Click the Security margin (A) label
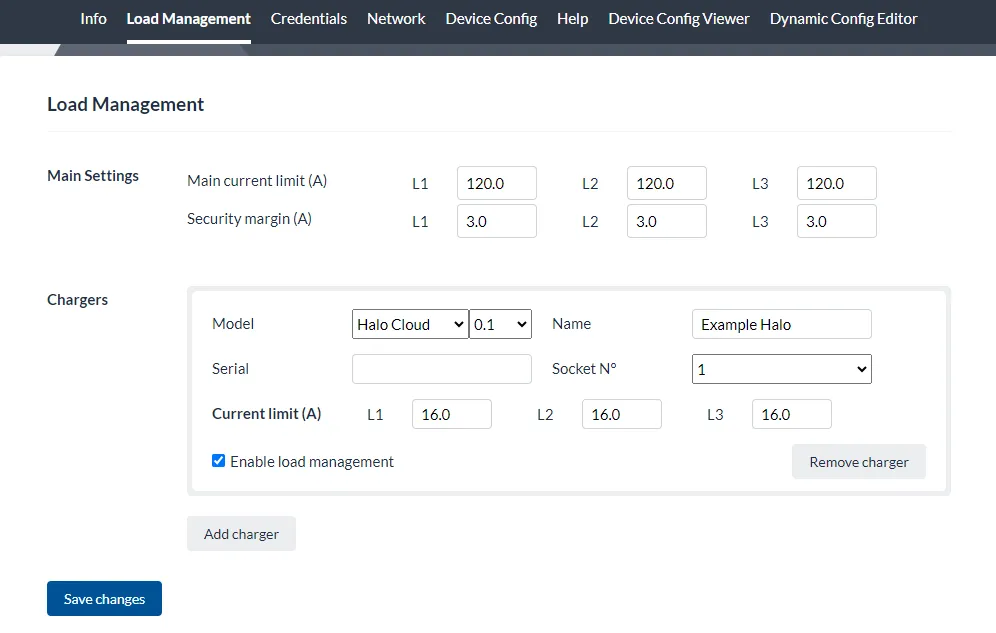Screen dimensions: 996x633 [x=250, y=219]
